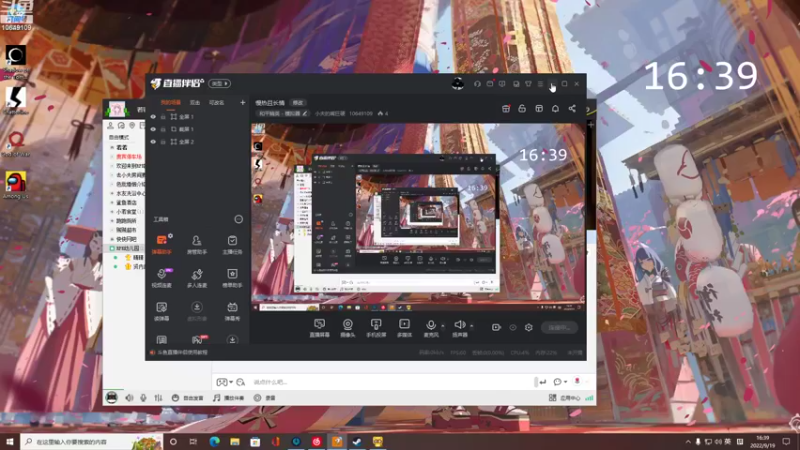Viewport: 800px width, 450px height.
Task: Click the share icon above preview
Action: coord(572,109)
